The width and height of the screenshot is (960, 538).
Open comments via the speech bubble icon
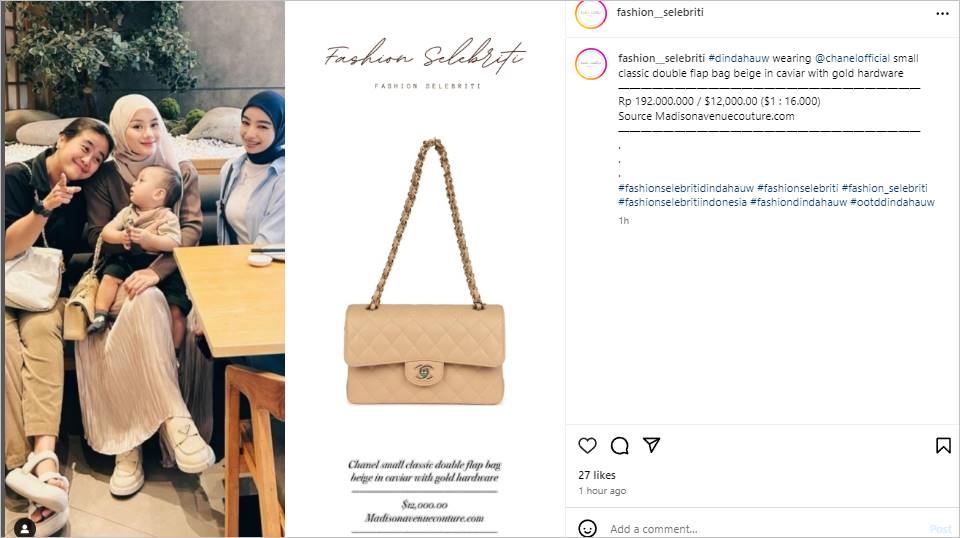click(x=620, y=446)
